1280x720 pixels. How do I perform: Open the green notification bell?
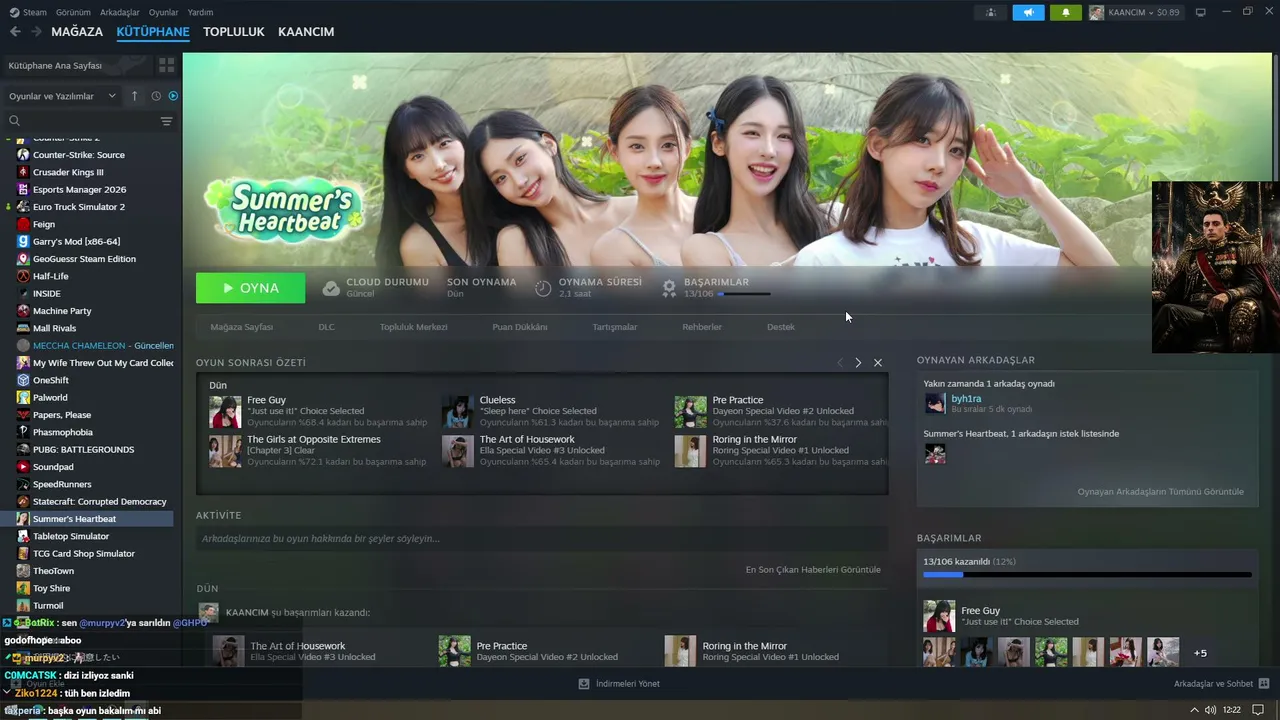pyautogui.click(x=1066, y=13)
